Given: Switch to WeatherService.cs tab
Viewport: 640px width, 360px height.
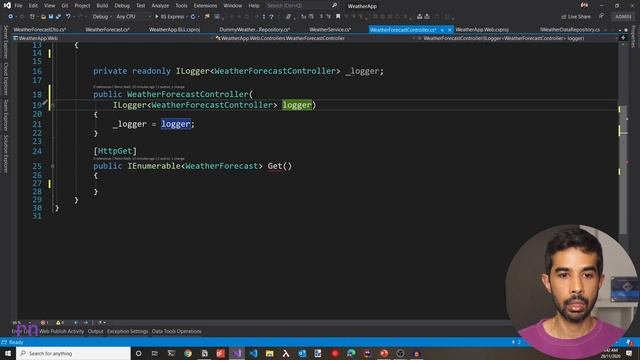Looking at the screenshot, I should click(x=330, y=30).
